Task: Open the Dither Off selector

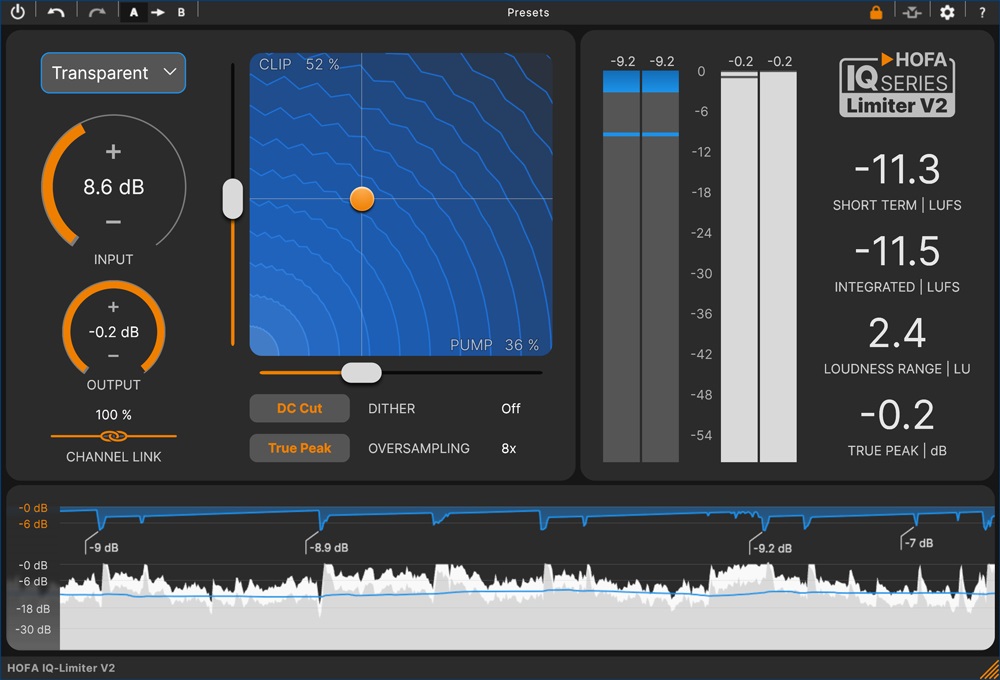Action: [510, 408]
